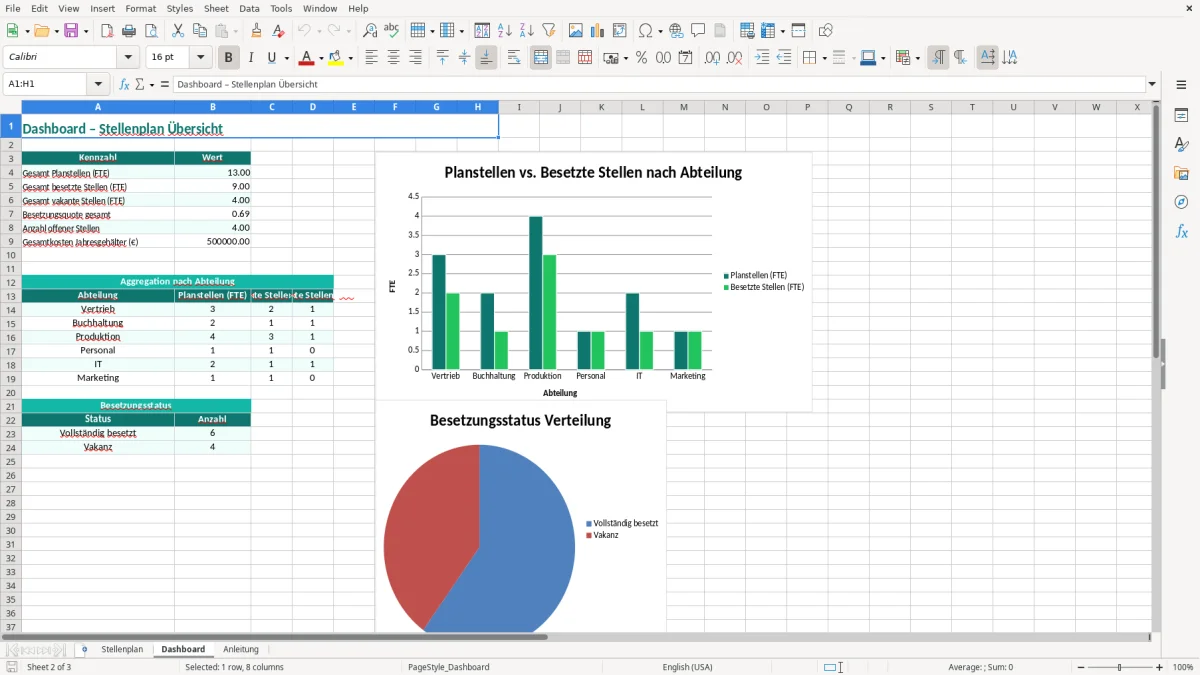Open Print Preview from the toolbar
Screen dimensions: 1200x675
click(x=150, y=31)
